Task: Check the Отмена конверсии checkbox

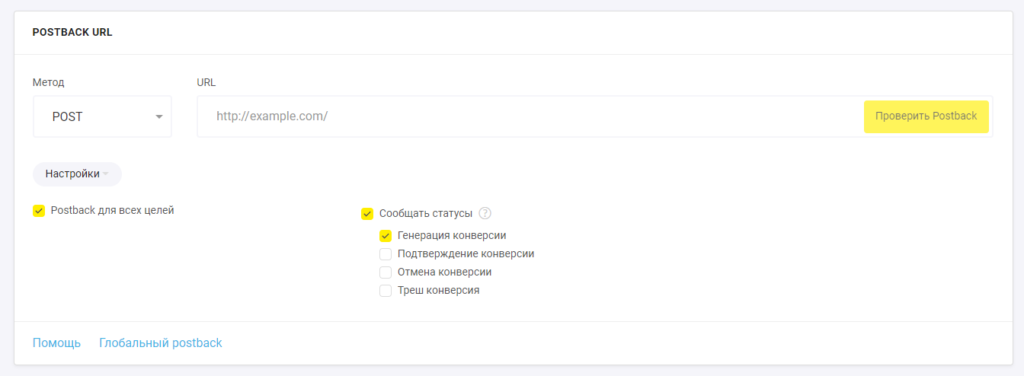Action: click(x=385, y=272)
